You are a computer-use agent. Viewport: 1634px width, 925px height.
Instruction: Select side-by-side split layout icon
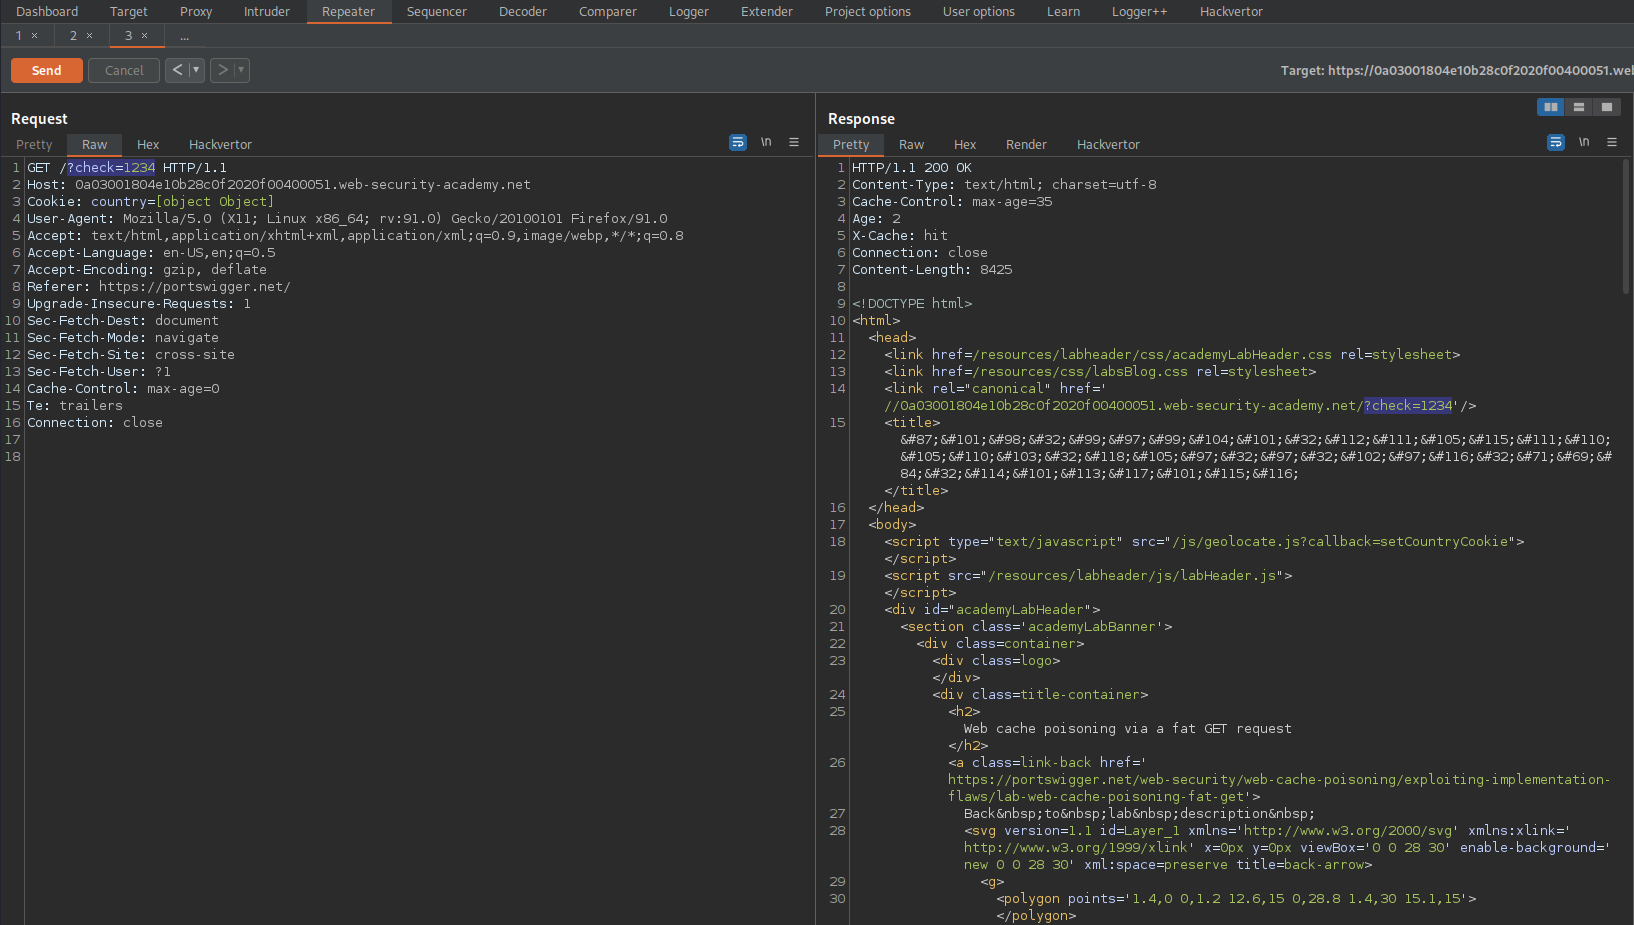pos(1551,107)
